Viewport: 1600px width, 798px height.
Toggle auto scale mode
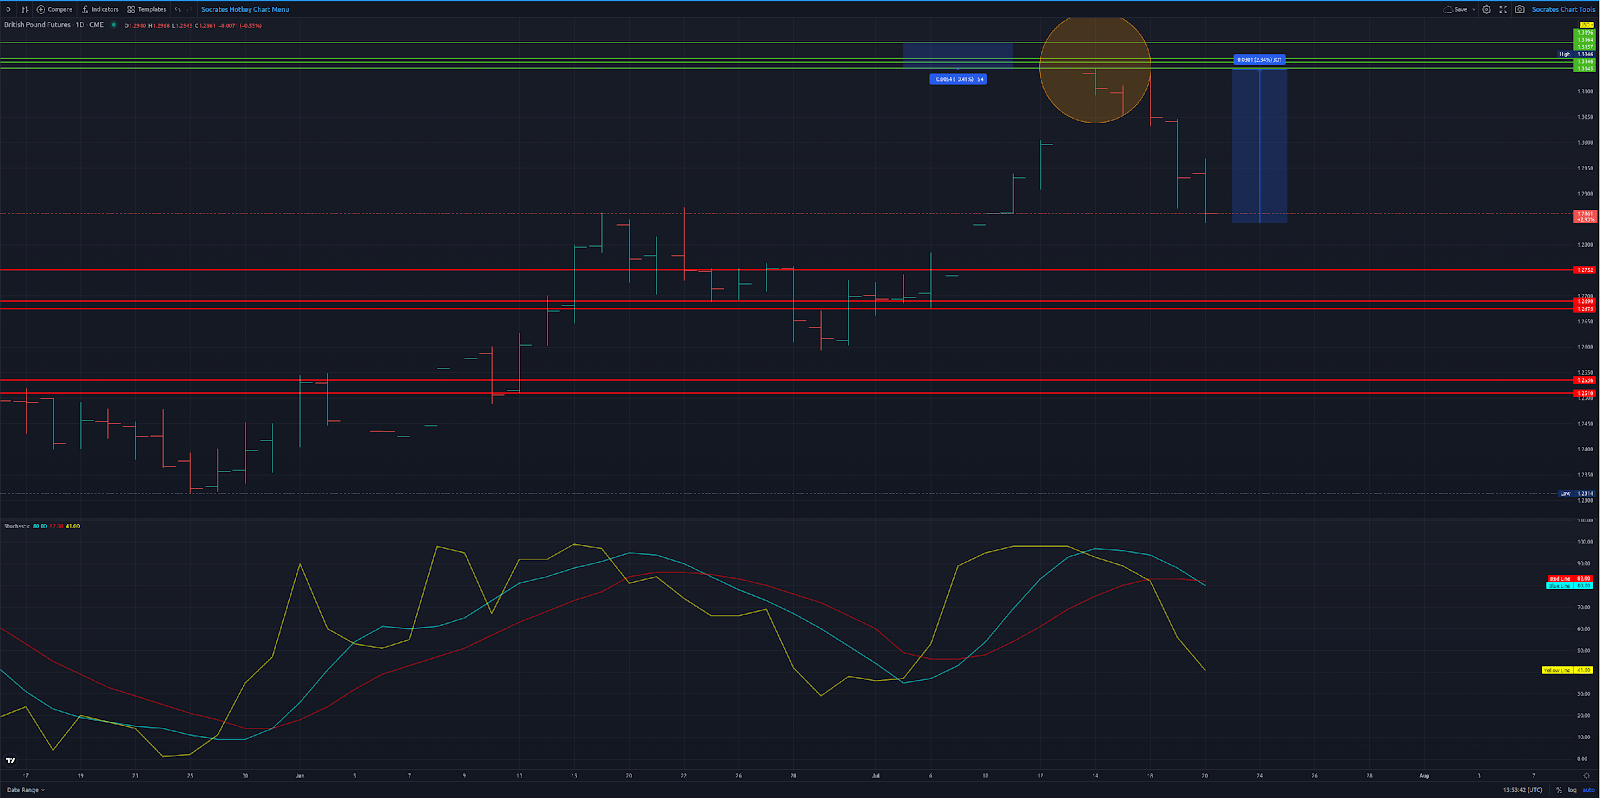coord(1588,790)
